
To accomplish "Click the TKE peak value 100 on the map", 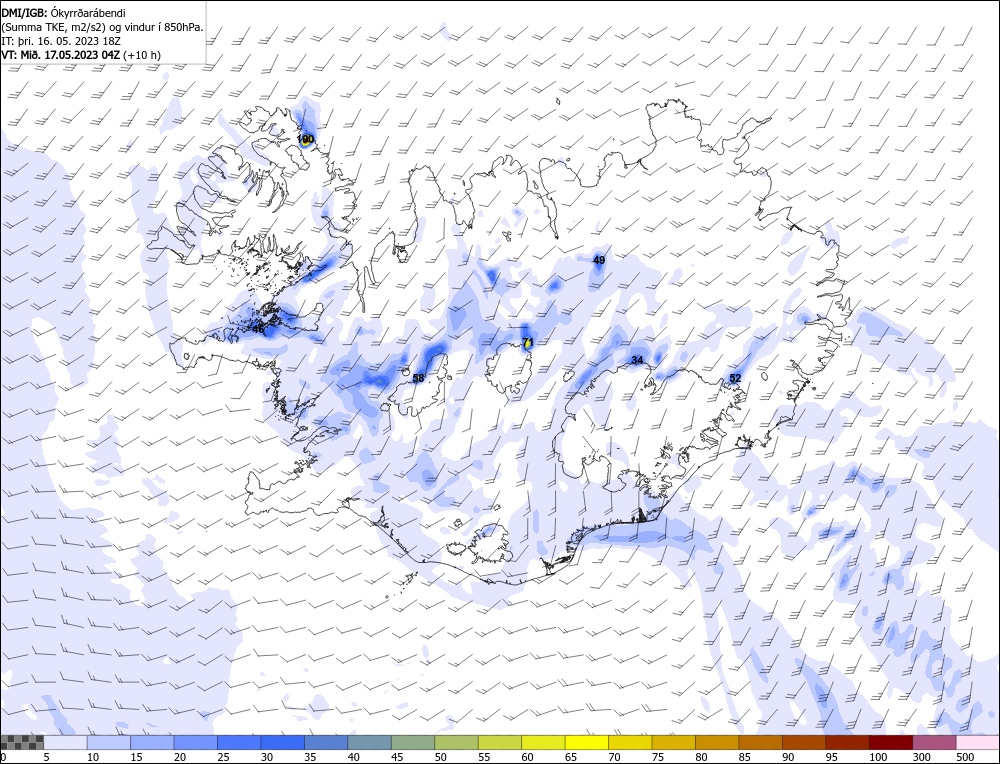I will point(305,139).
